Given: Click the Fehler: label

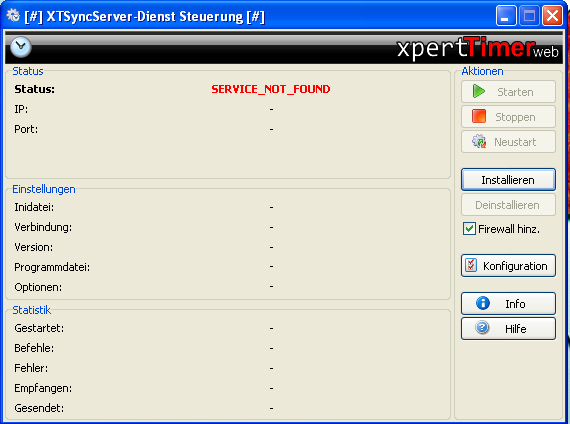Looking at the screenshot, I should point(31,368).
